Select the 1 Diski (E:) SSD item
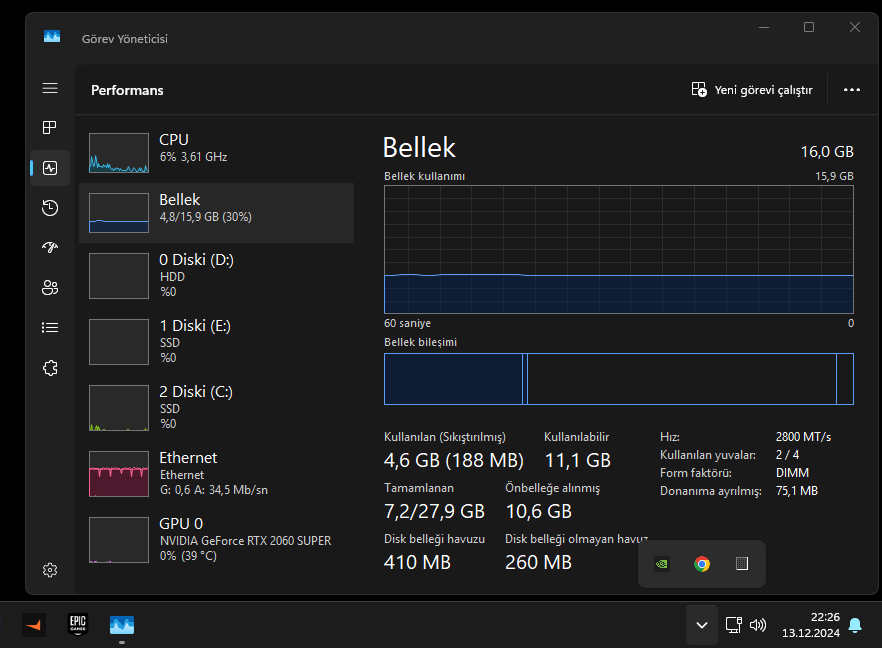This screenshot has width=882, height=648. pyautogui.click(x=216, y=340)
